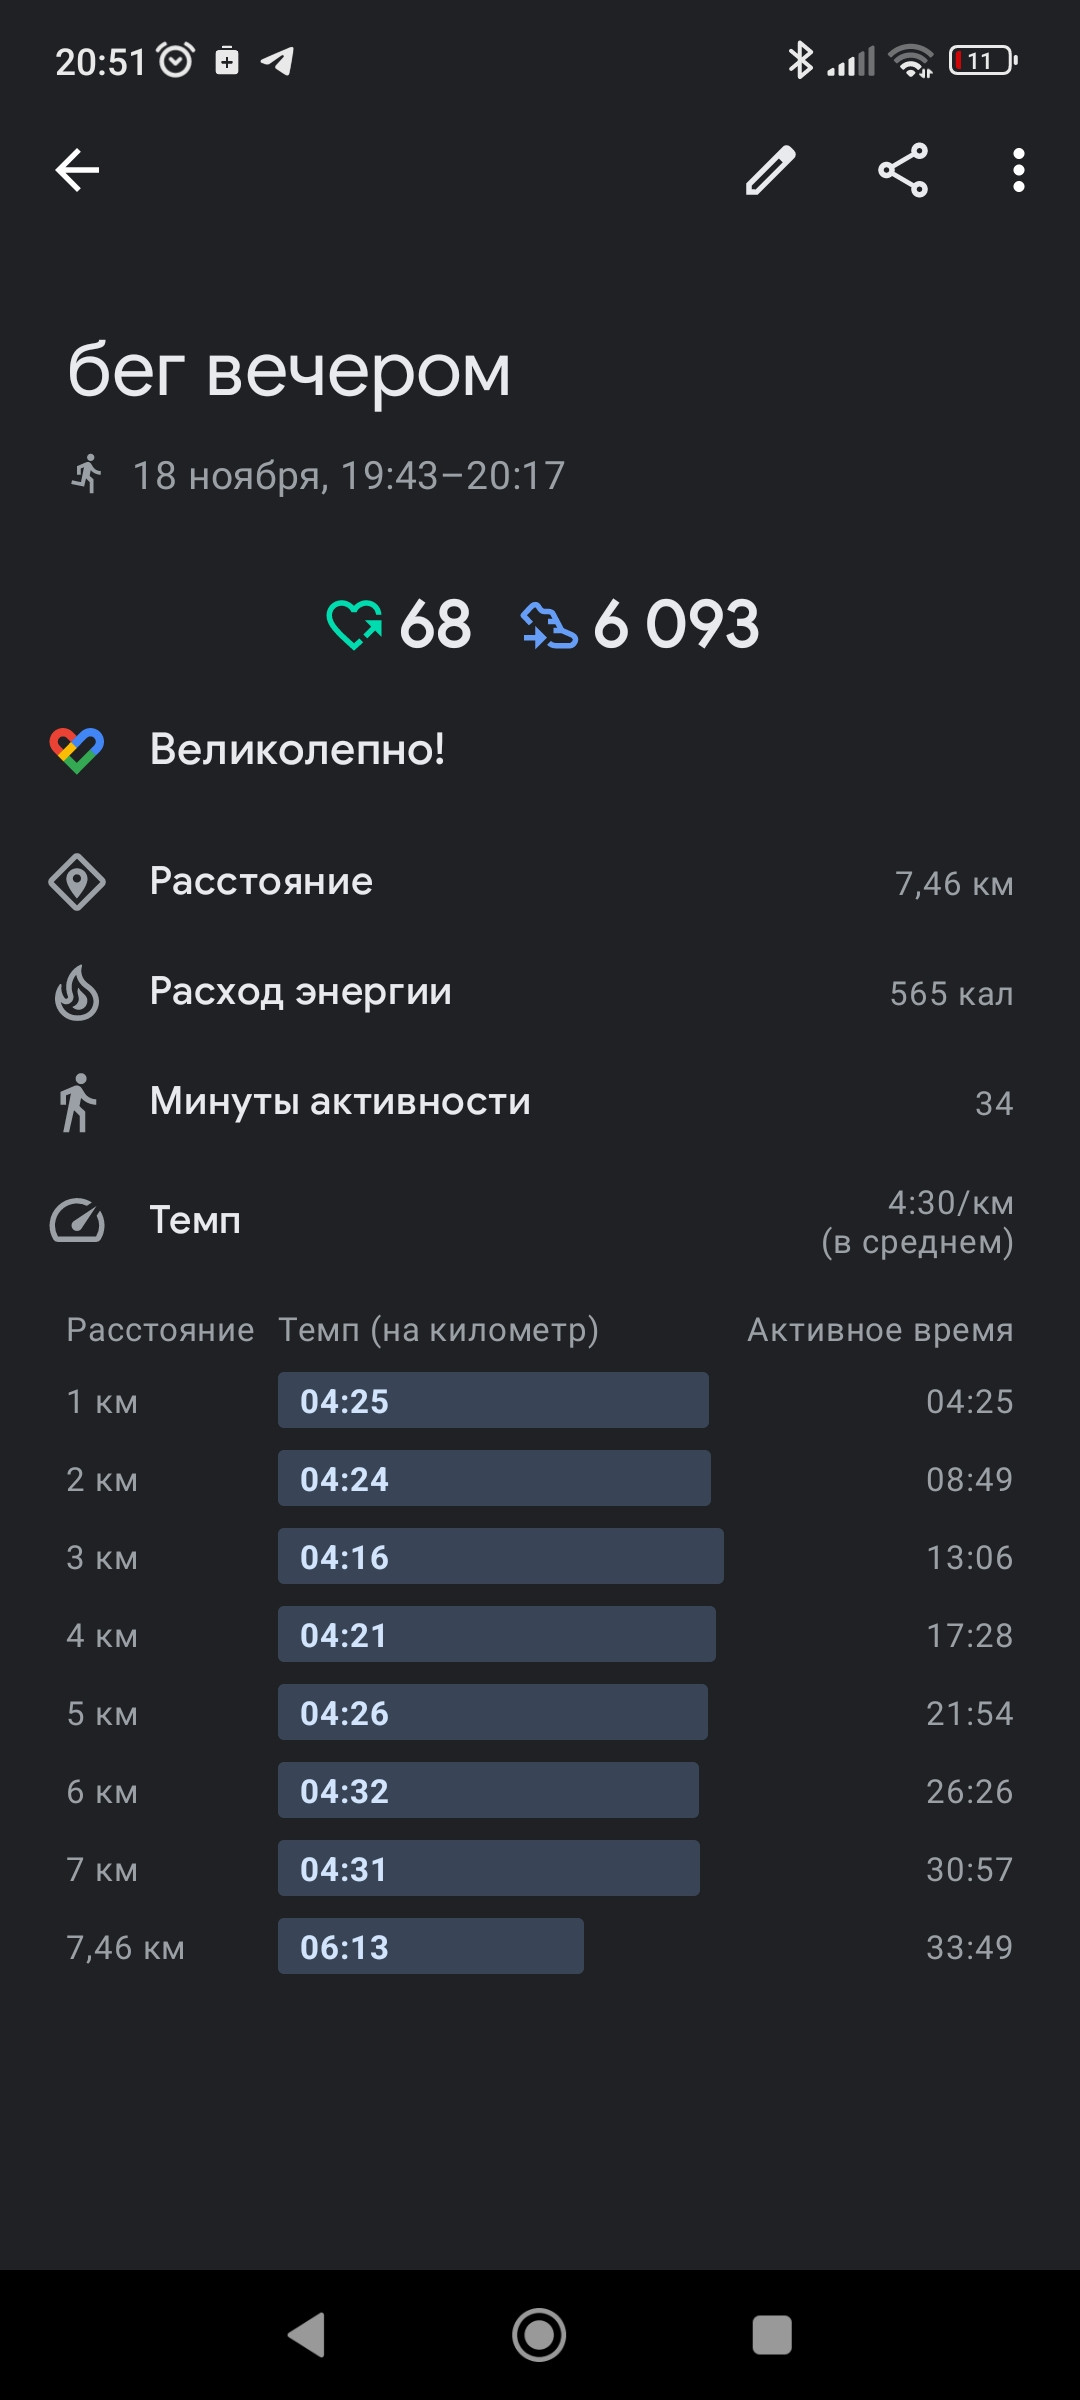Viewport: 1080px width, 2400px height.
Task: Tap the Android back navigation triangle
Action: coord(306,2335)
